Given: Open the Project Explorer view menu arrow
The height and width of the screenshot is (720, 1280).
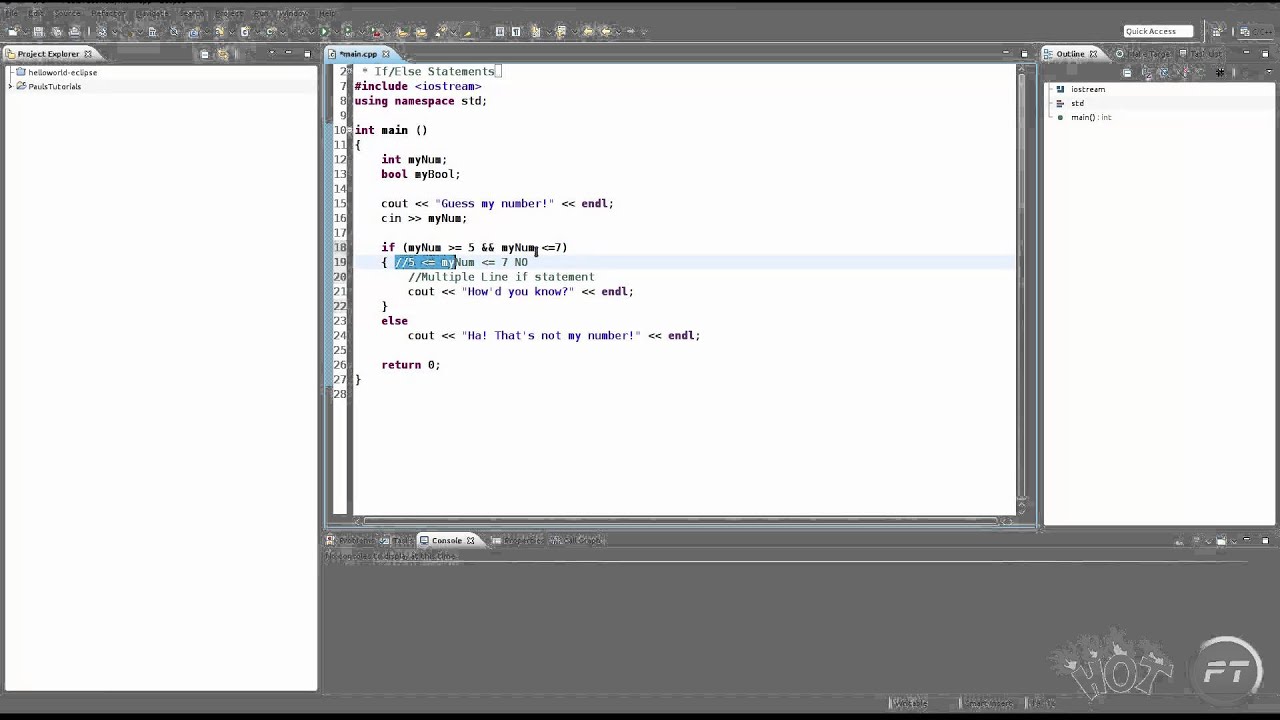Looking at the screenshot, I should 272,52.
